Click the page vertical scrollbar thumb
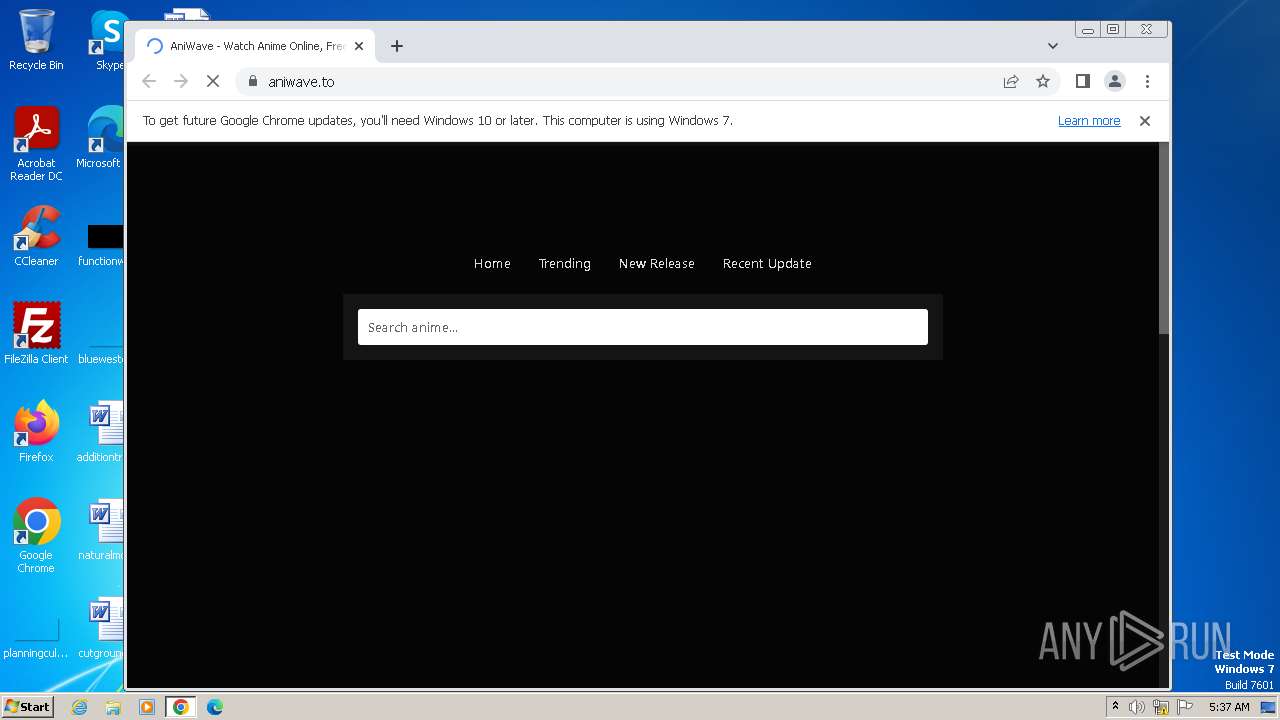Screen dimensions: 1280x720 [x=1163, y=238]
